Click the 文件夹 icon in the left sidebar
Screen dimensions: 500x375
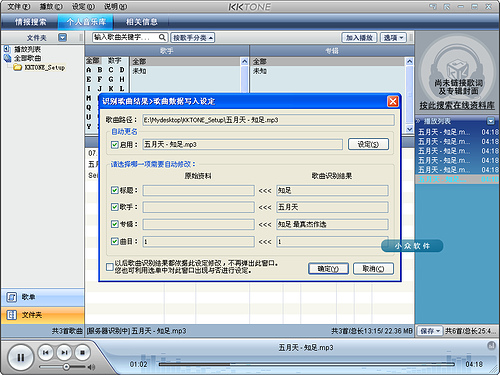click(12, 315)
